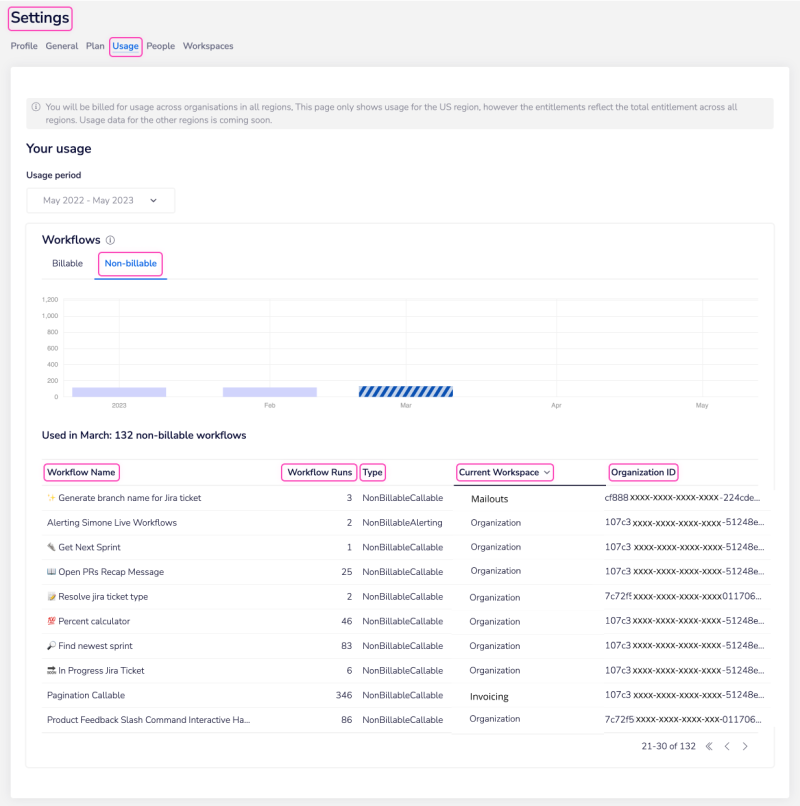The height and width of the screenshot is (806, 800).
Task: Select the Non-billable tab
Action: [x=130, y=264]
